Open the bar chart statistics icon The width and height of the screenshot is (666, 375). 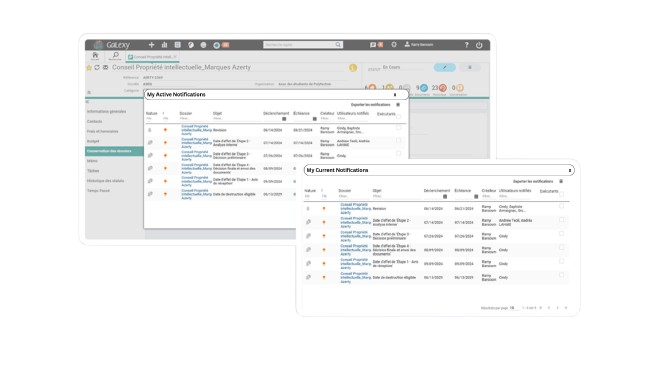click(164, 45)
